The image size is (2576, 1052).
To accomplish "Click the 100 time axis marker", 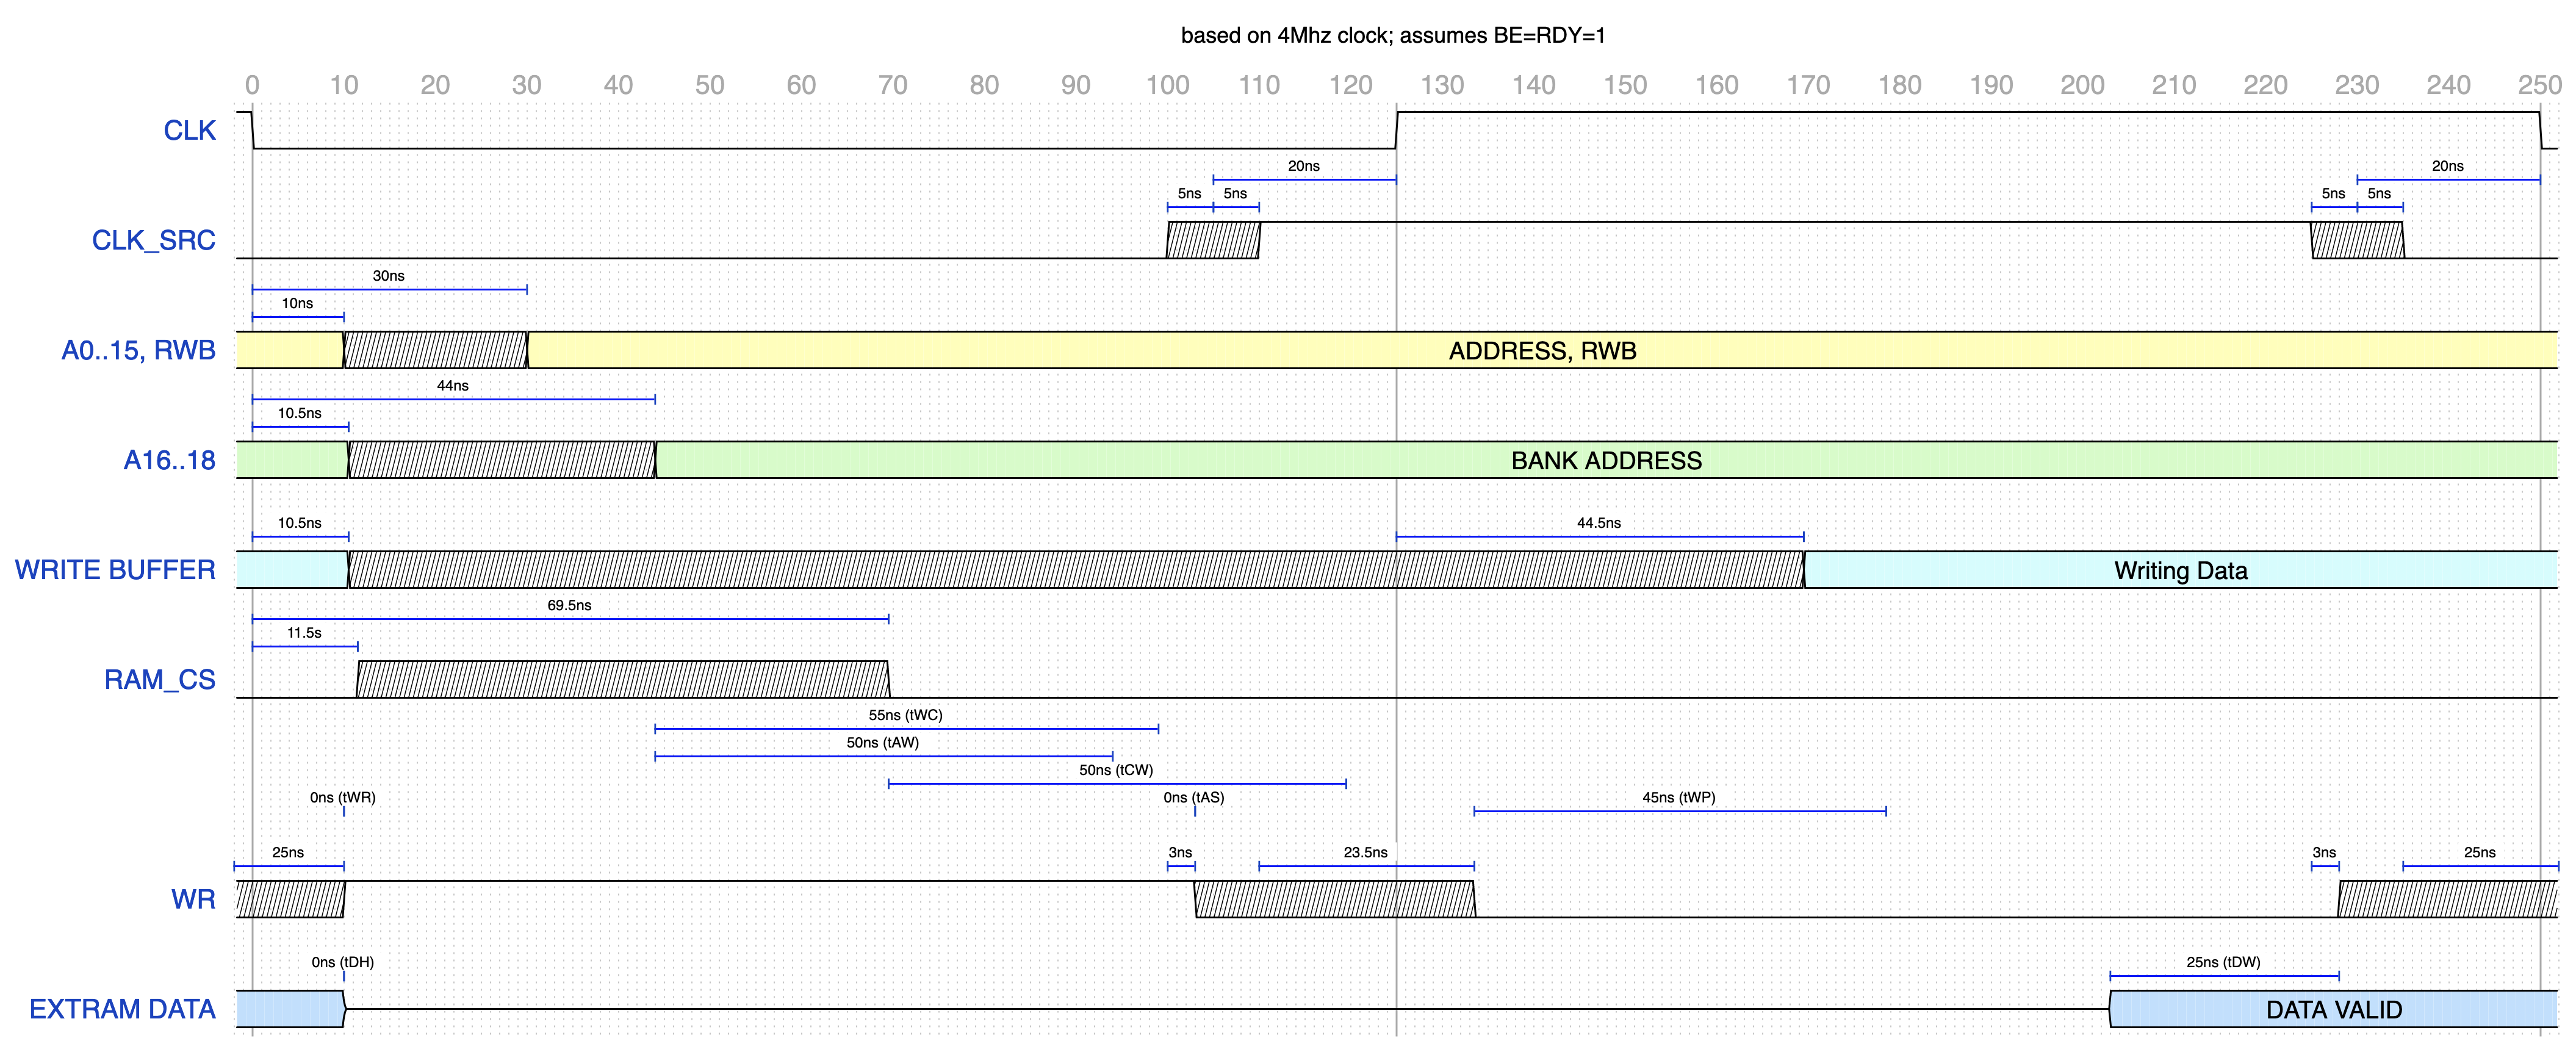I will pyautogui.click(x=1167, y=85).
